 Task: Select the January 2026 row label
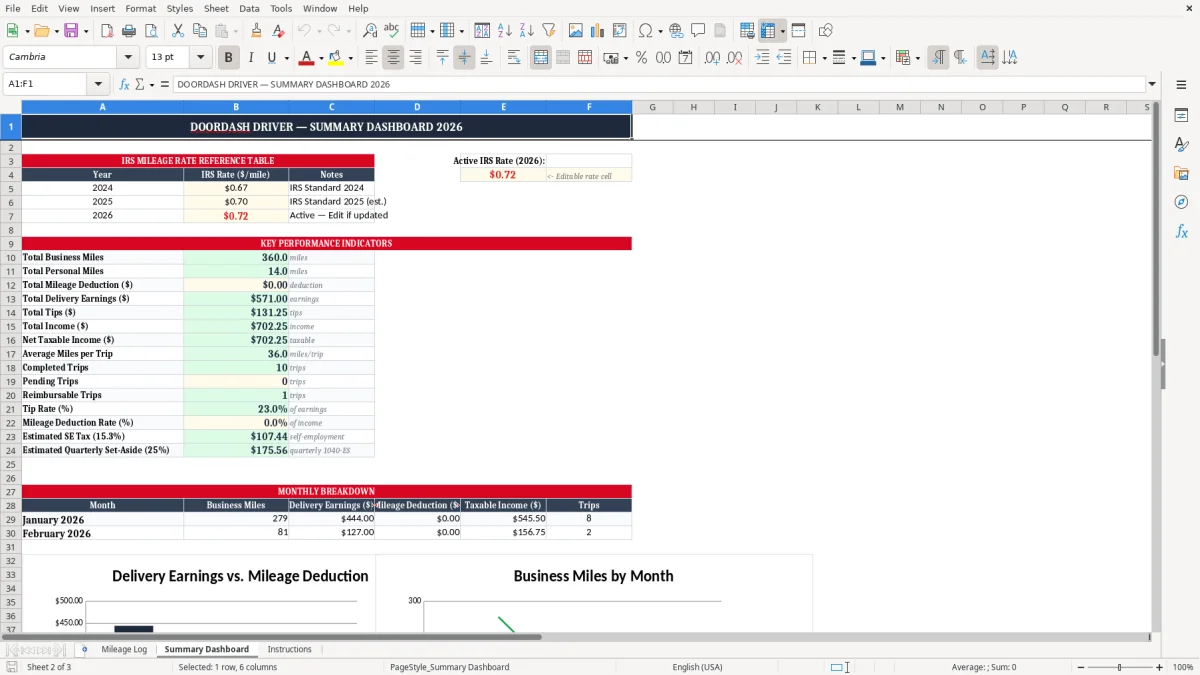102,519
